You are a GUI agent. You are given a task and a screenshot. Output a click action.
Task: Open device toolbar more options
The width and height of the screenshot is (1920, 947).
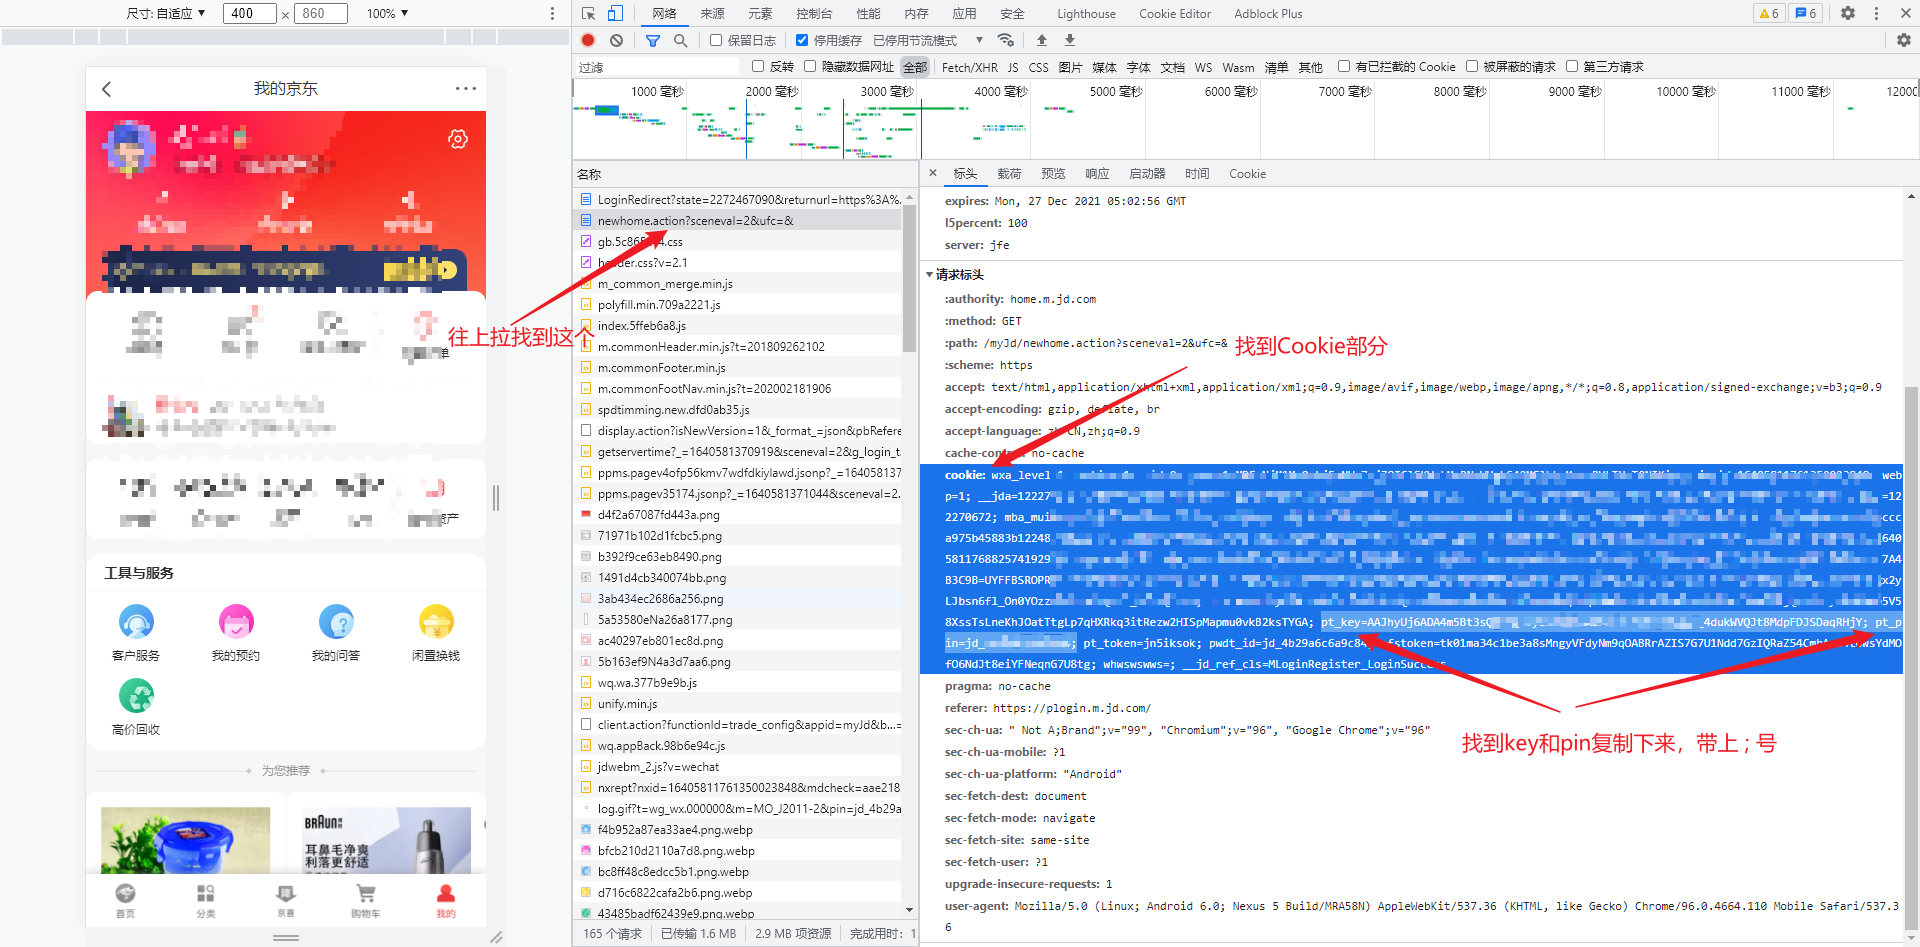pyautogui.click(x=552, y=13)
